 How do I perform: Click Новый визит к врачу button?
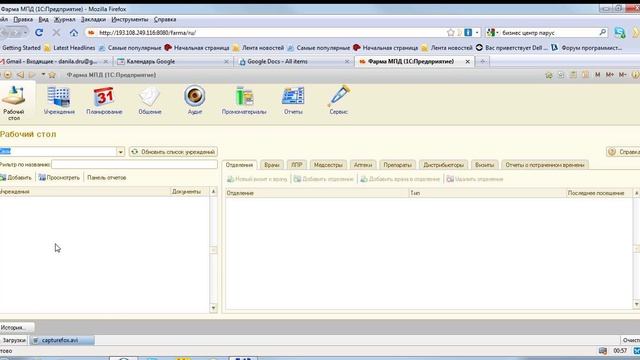[257, 179]
